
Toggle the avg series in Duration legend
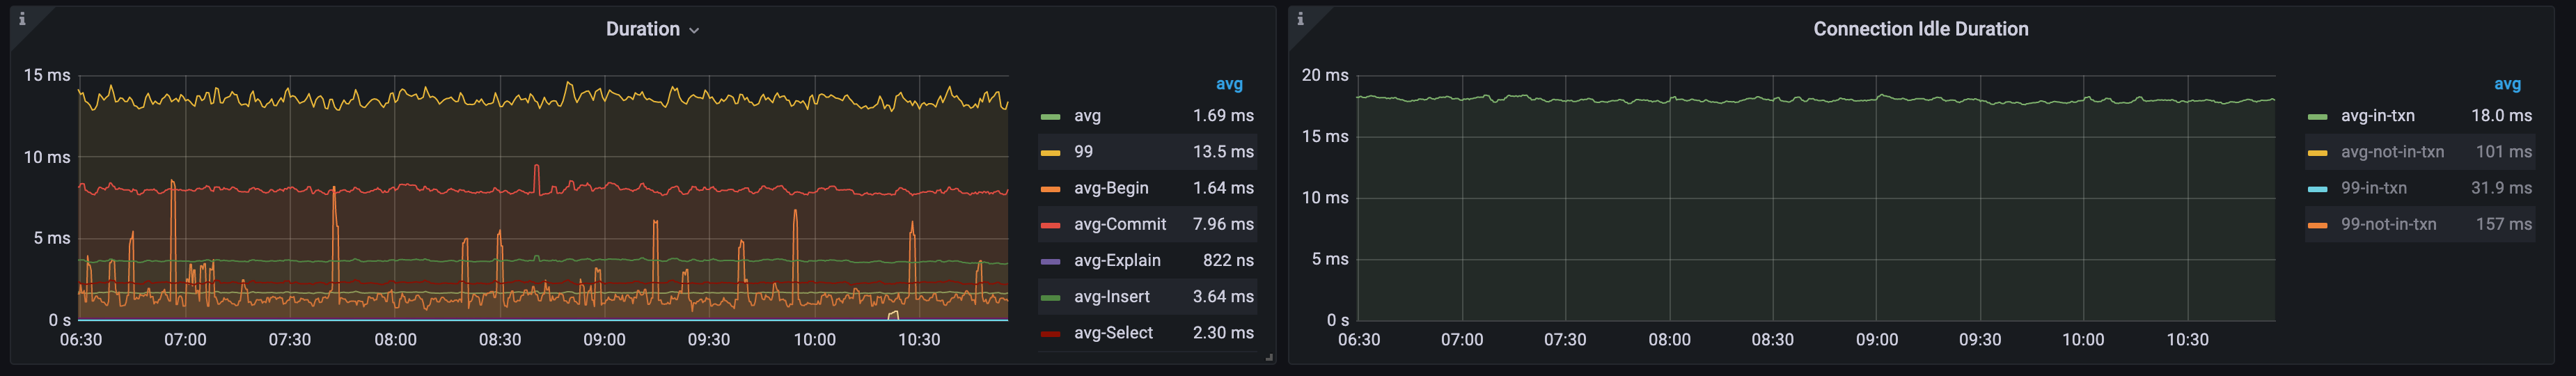[1087, 116]
